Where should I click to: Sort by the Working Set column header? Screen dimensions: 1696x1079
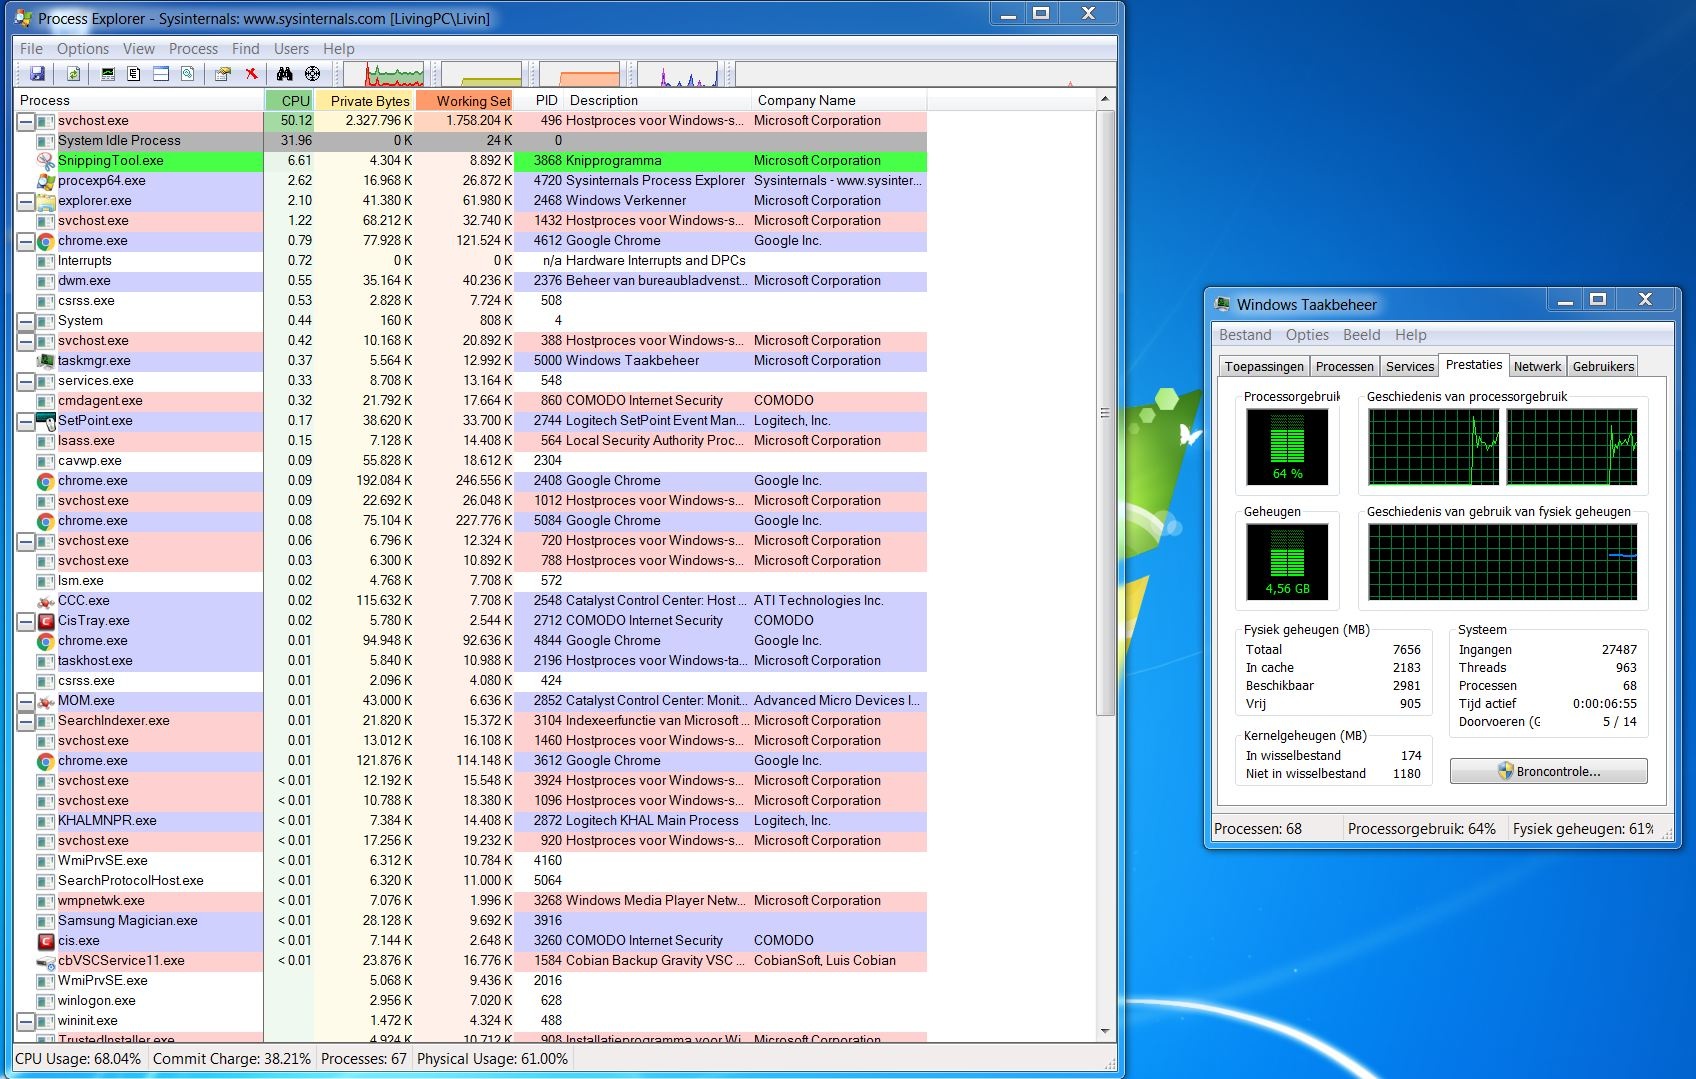pos(472,101)
